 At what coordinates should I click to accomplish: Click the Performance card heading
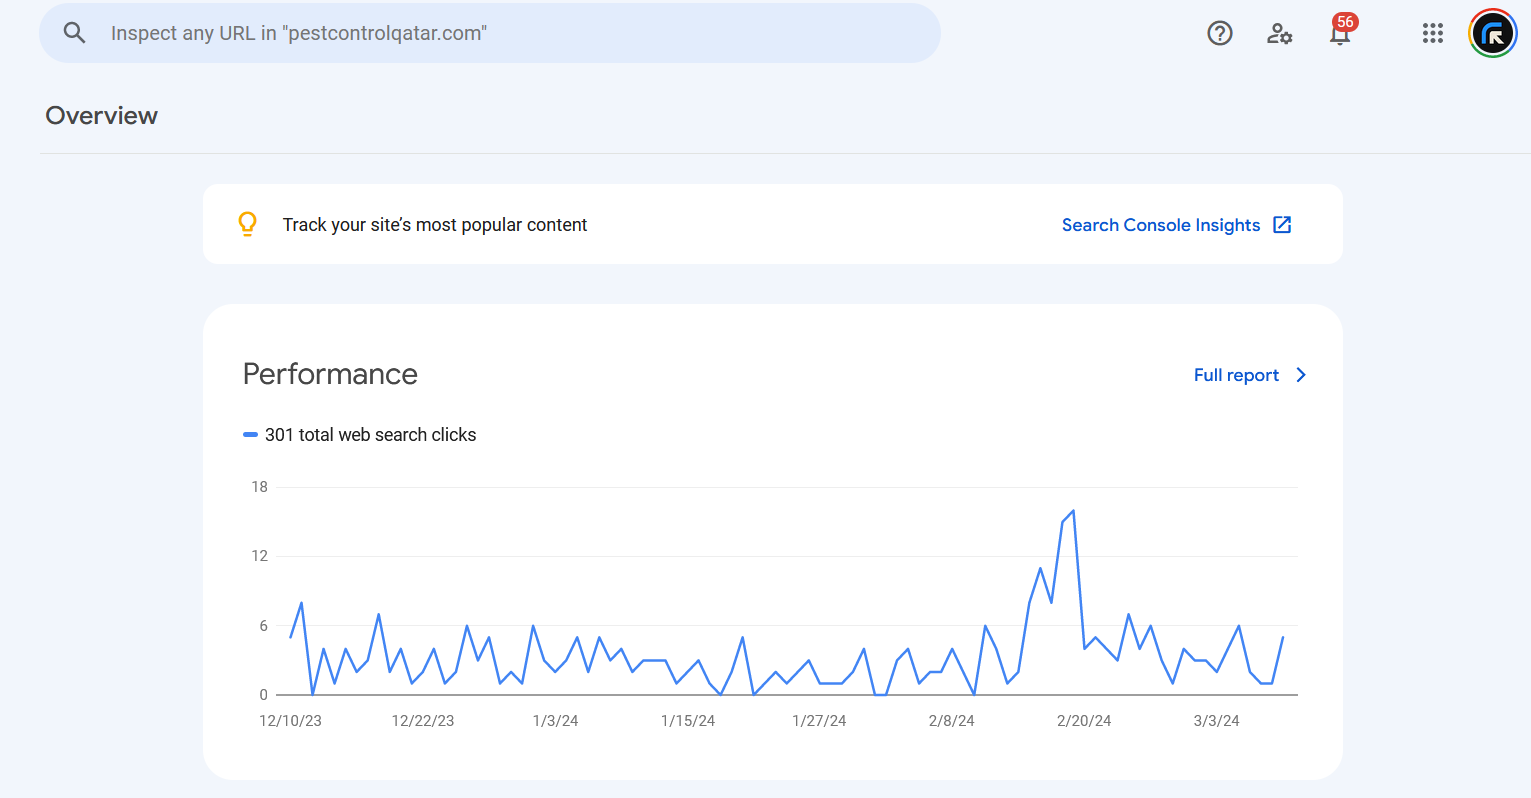click(x=330, y=374)
